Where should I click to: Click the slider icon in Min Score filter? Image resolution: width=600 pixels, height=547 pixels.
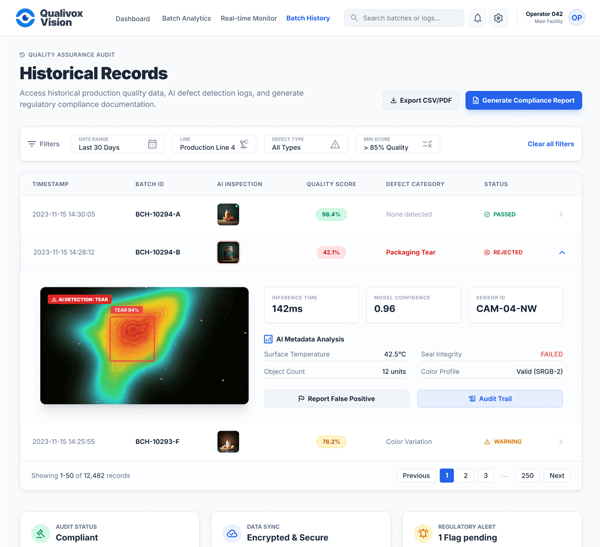427,144
